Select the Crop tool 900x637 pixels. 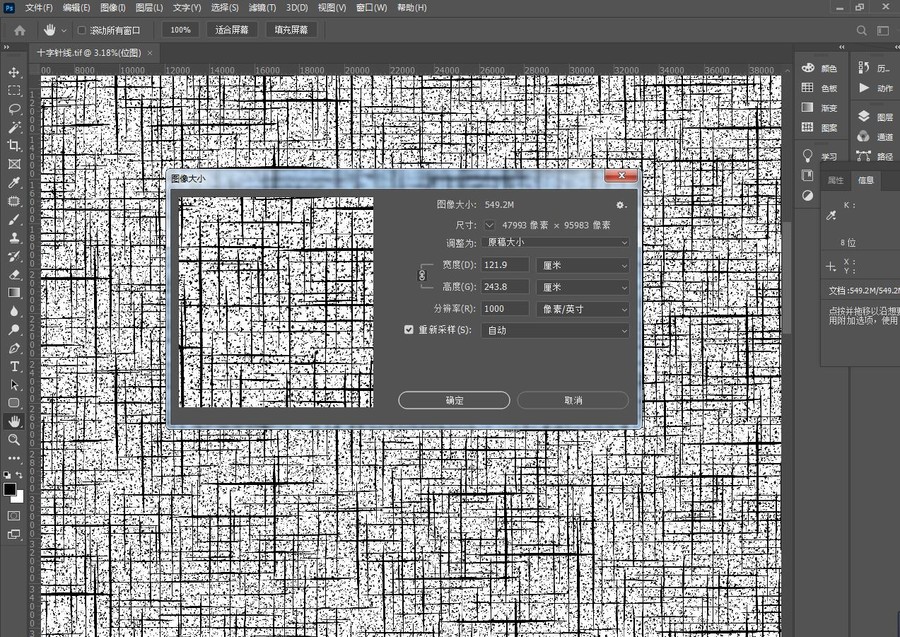click(14, 146)
